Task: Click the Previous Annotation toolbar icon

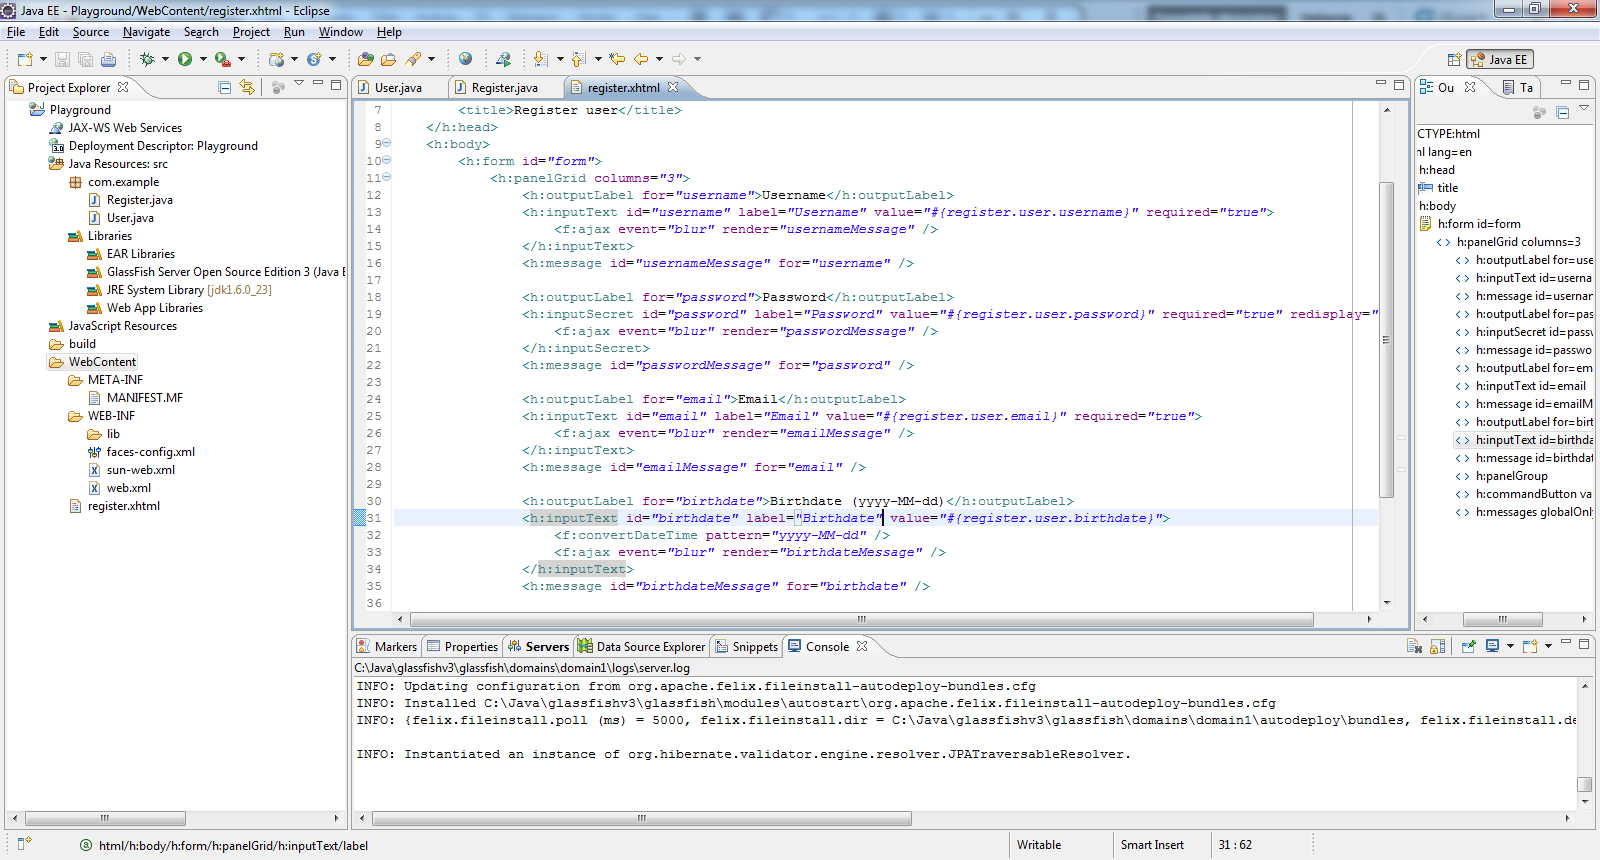Action: (x=579, y=60)
